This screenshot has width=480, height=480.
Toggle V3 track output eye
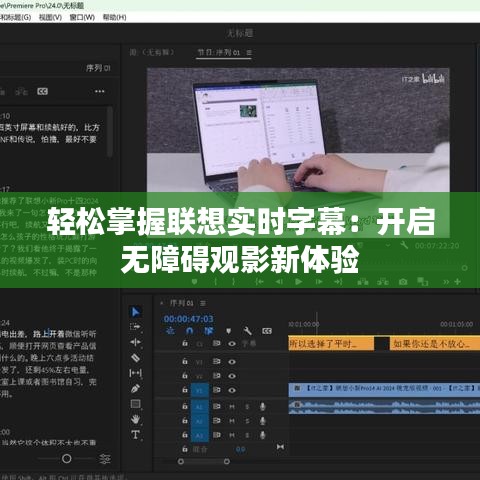tap(232, 362)
